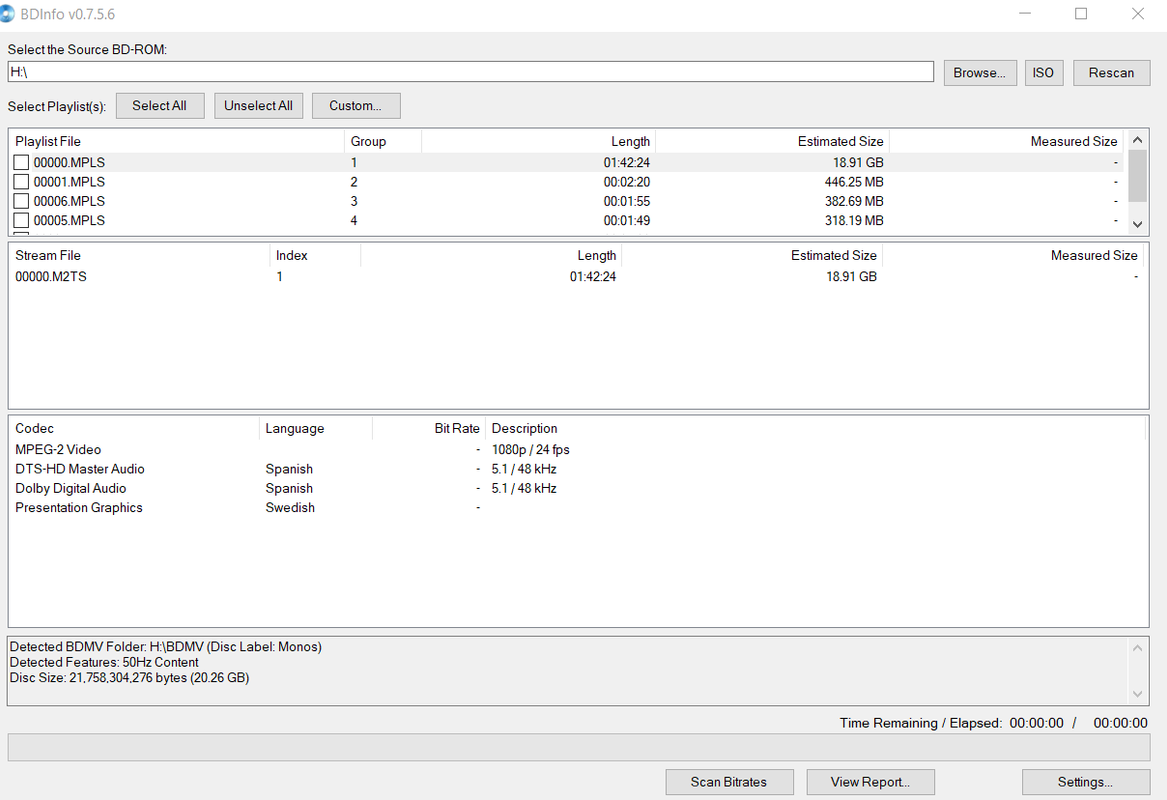Select playlist row 00001.MPLS
Image resolution: width=1167 pixels, height=800 pixels.
[567, 182]
